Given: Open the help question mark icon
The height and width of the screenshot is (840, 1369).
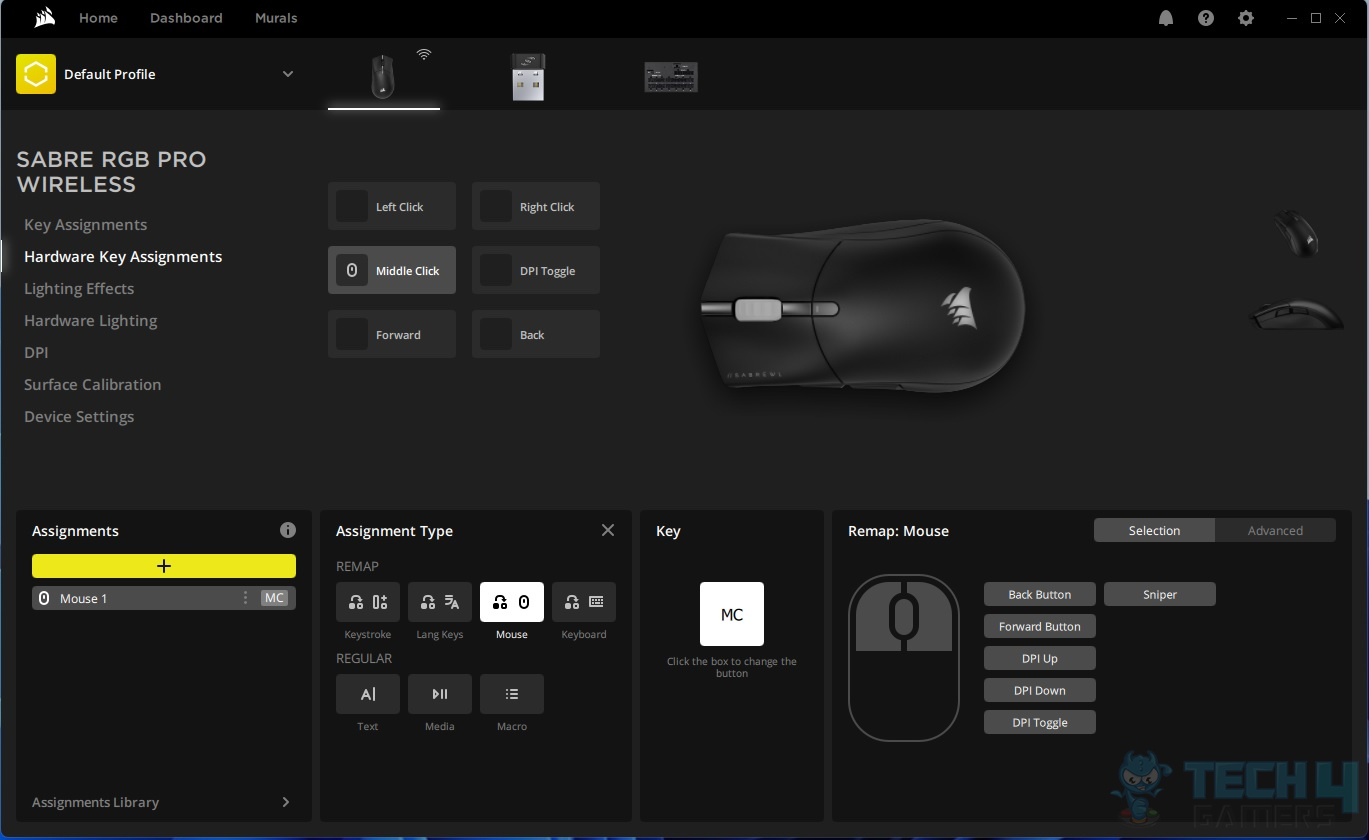Looking at the screenshot, I should coord(1206,18).
